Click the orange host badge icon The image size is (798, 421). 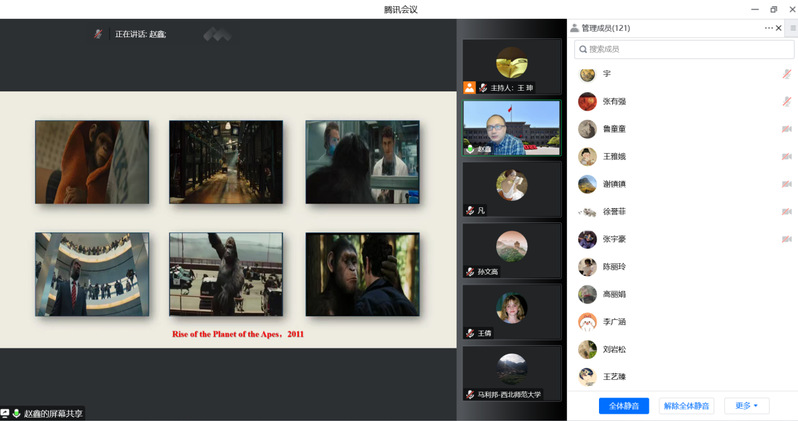pos(469,88)
